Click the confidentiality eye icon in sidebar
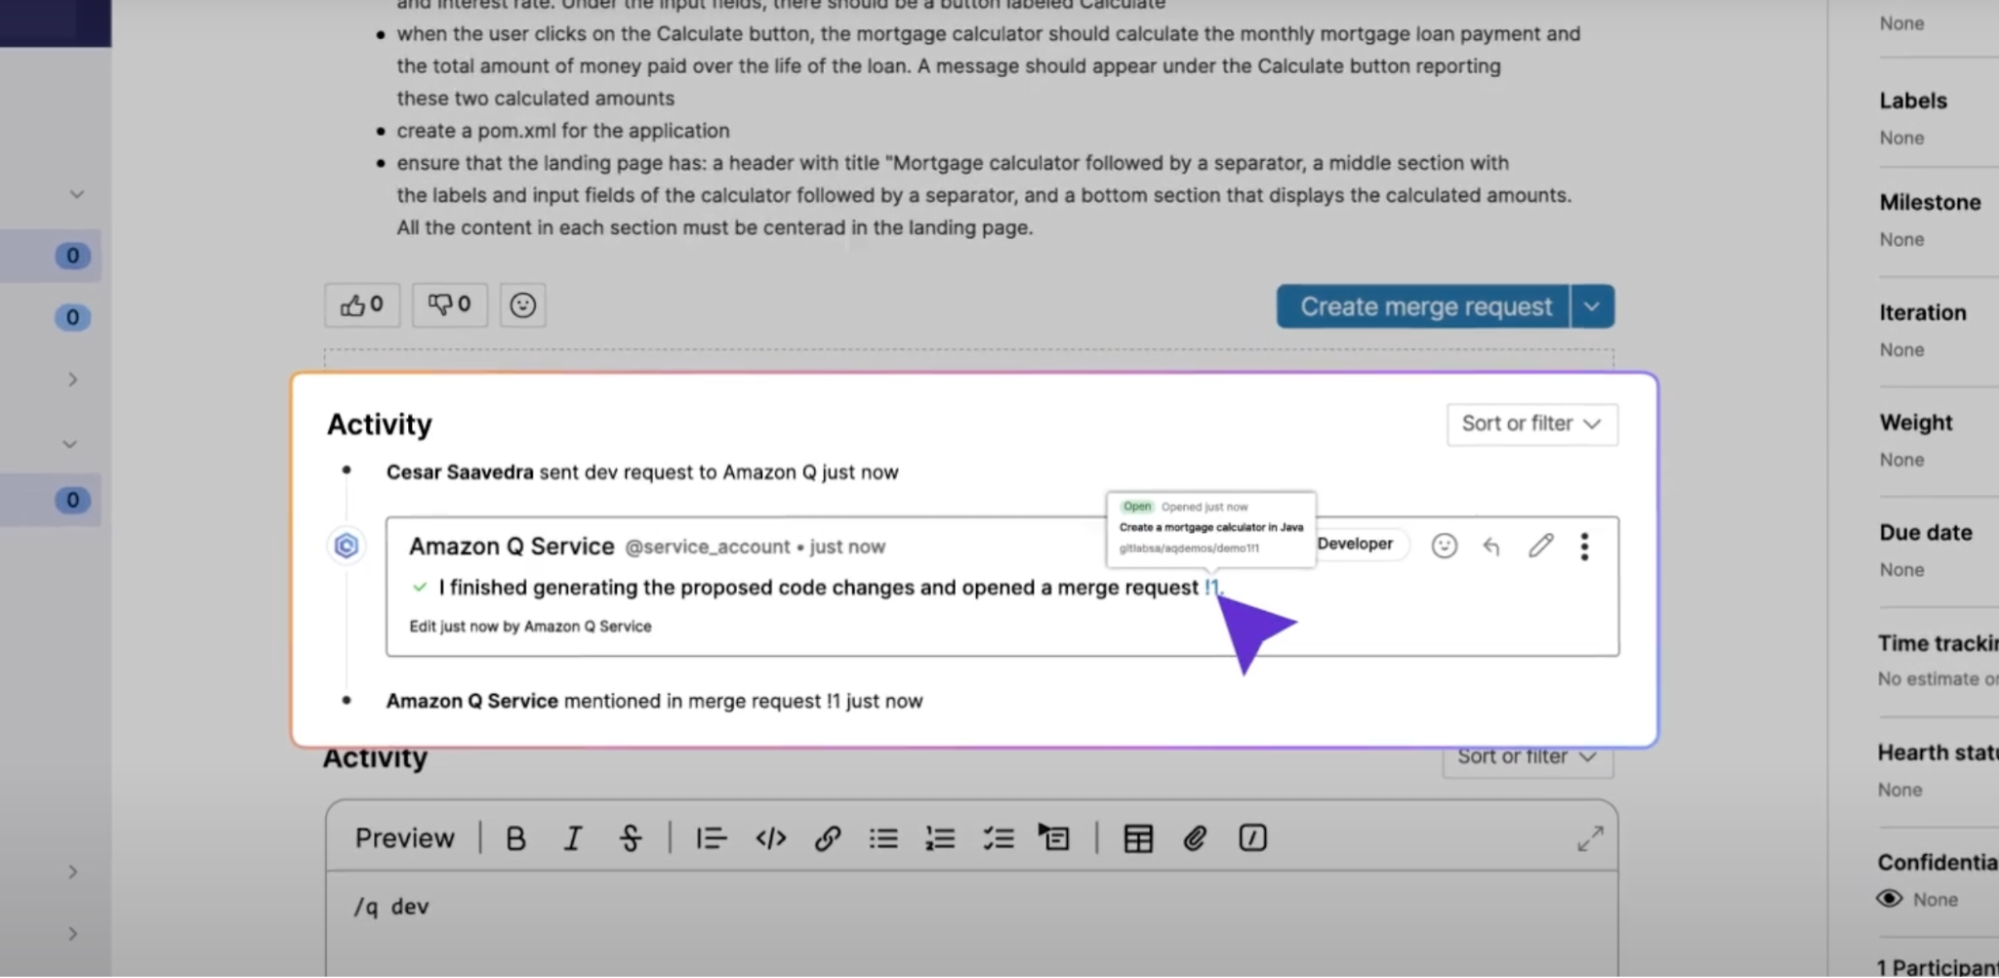This screenshot has height=978, width=1999. click(1889, 898)
